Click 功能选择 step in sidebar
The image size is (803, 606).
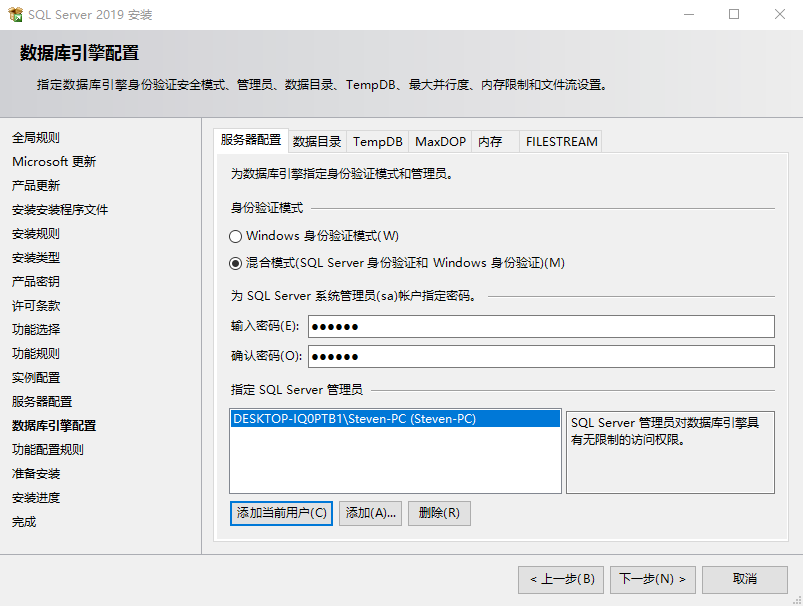(36, 329)
